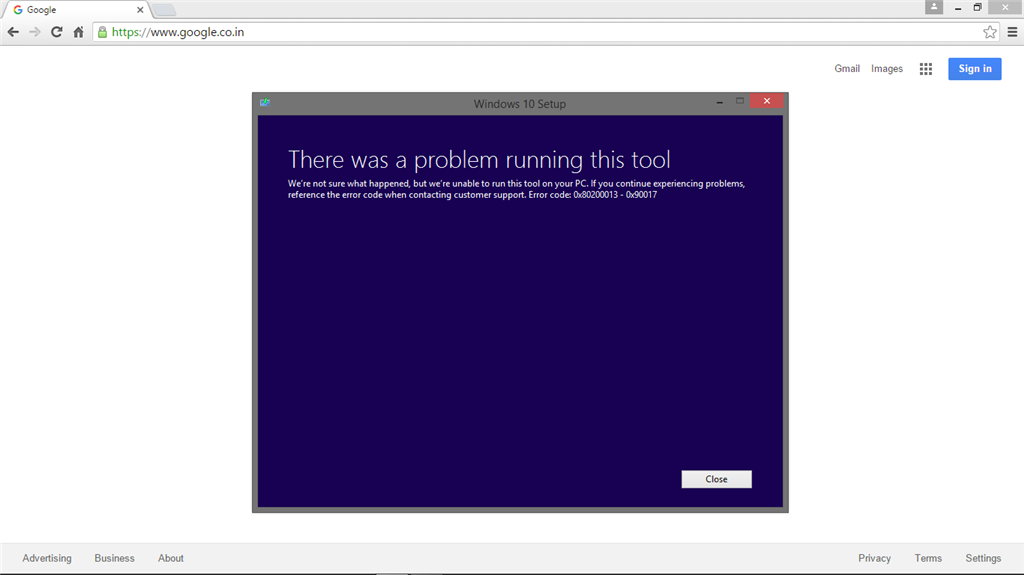Viewport: 1024px width, 575px height.
Task: Reload the Google page
Action: [x=57, y=32]
